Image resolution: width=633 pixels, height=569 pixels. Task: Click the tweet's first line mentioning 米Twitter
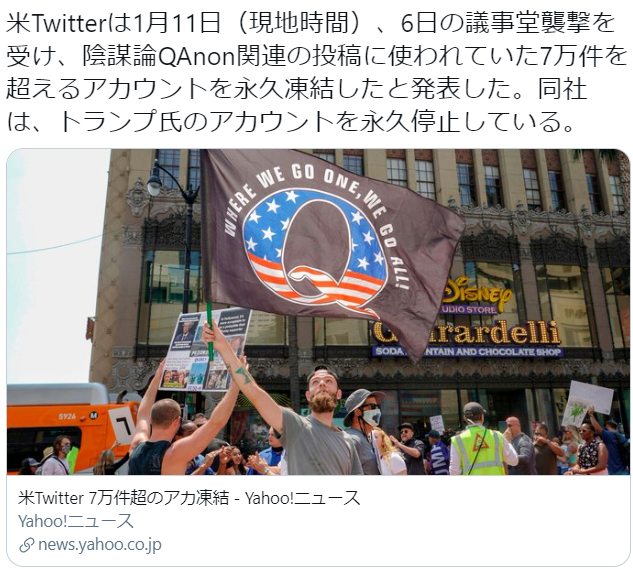pos(310,22)
